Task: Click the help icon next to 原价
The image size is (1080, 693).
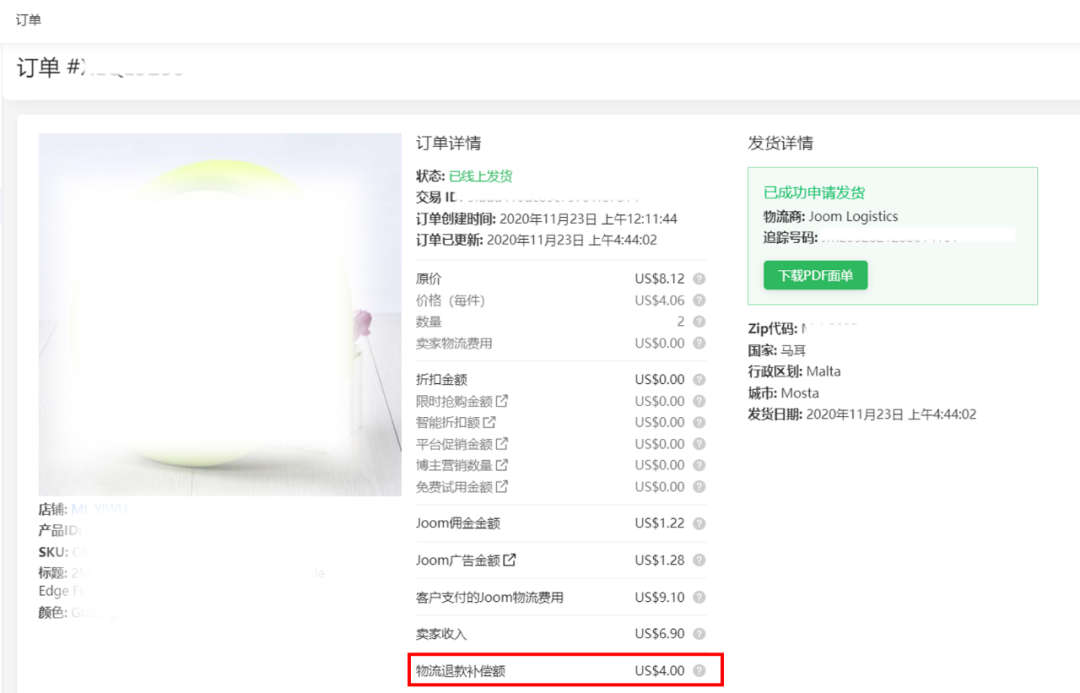Action: point(700,279)
